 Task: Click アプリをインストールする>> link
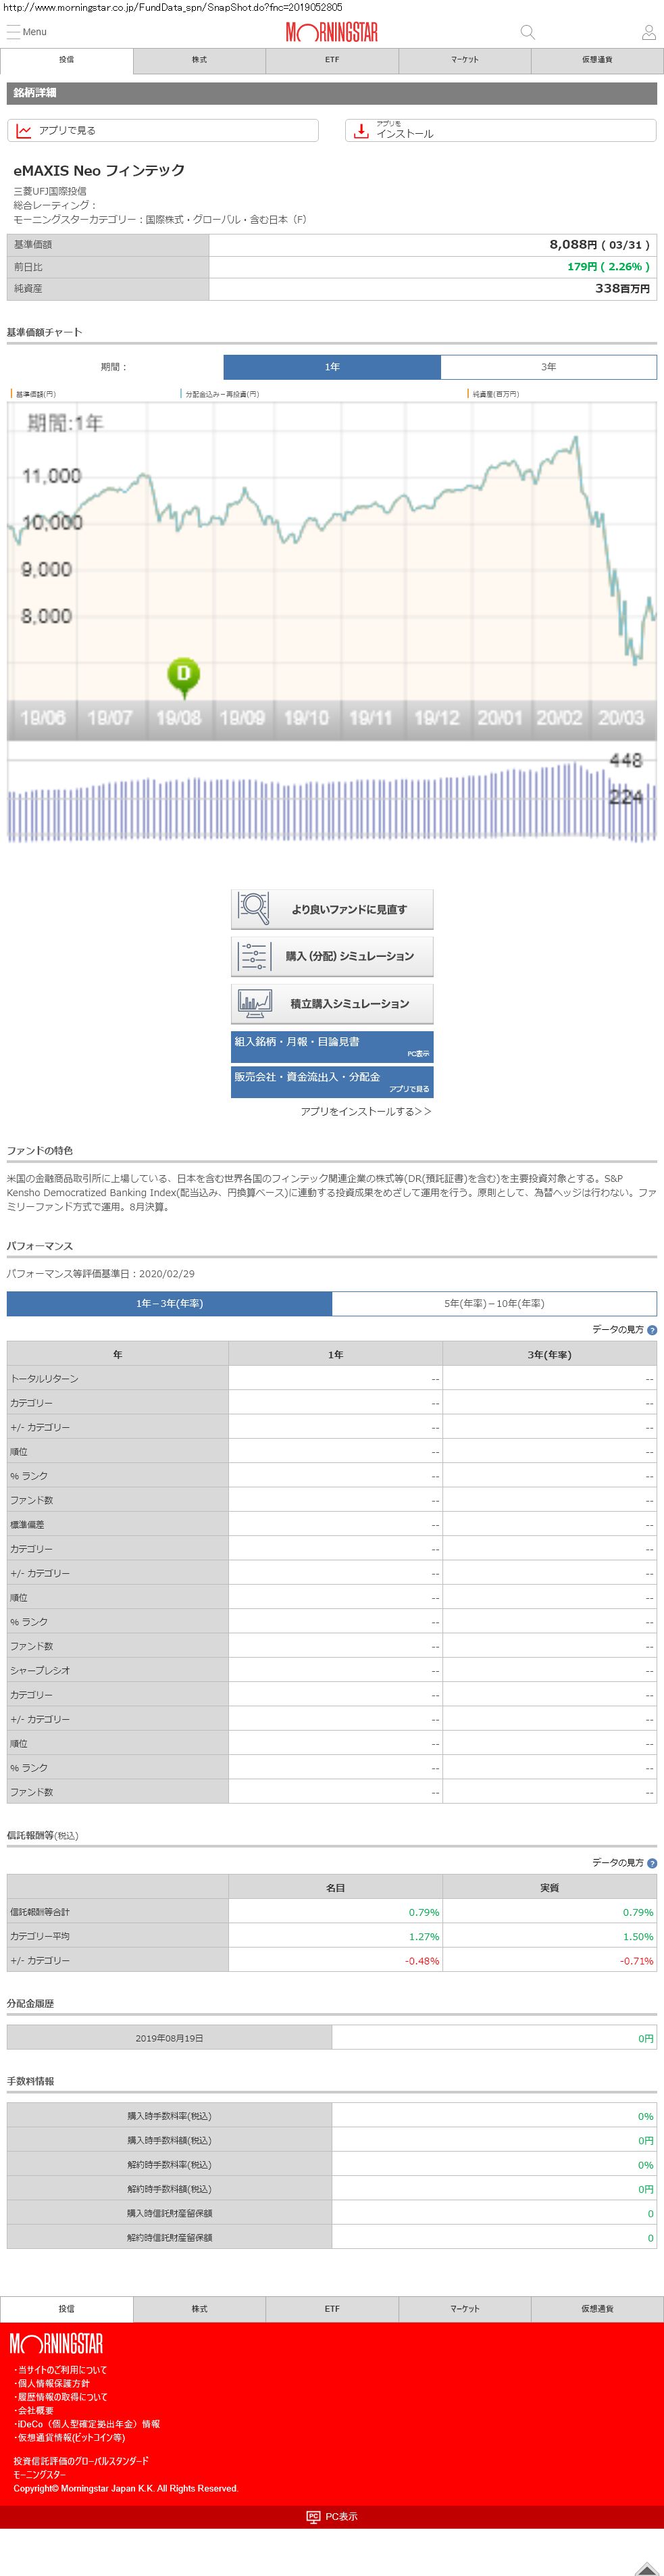click(366, 1111)
